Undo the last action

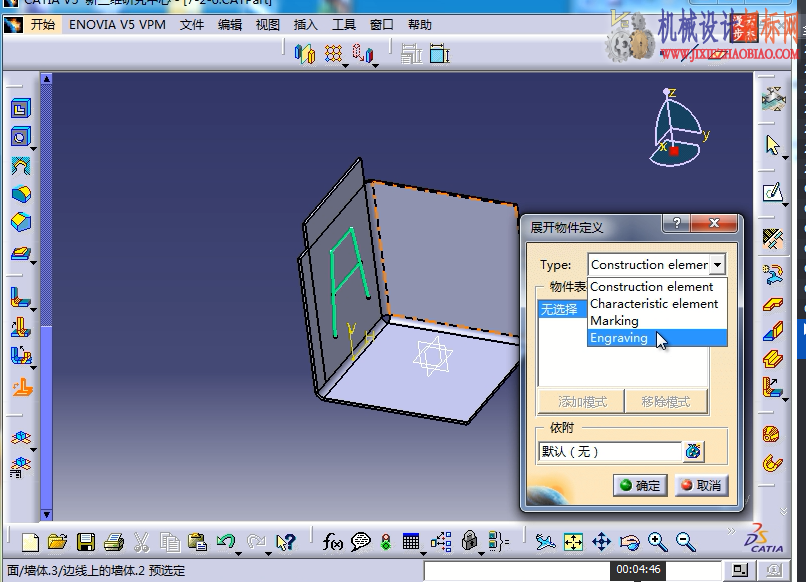[226, 541]
